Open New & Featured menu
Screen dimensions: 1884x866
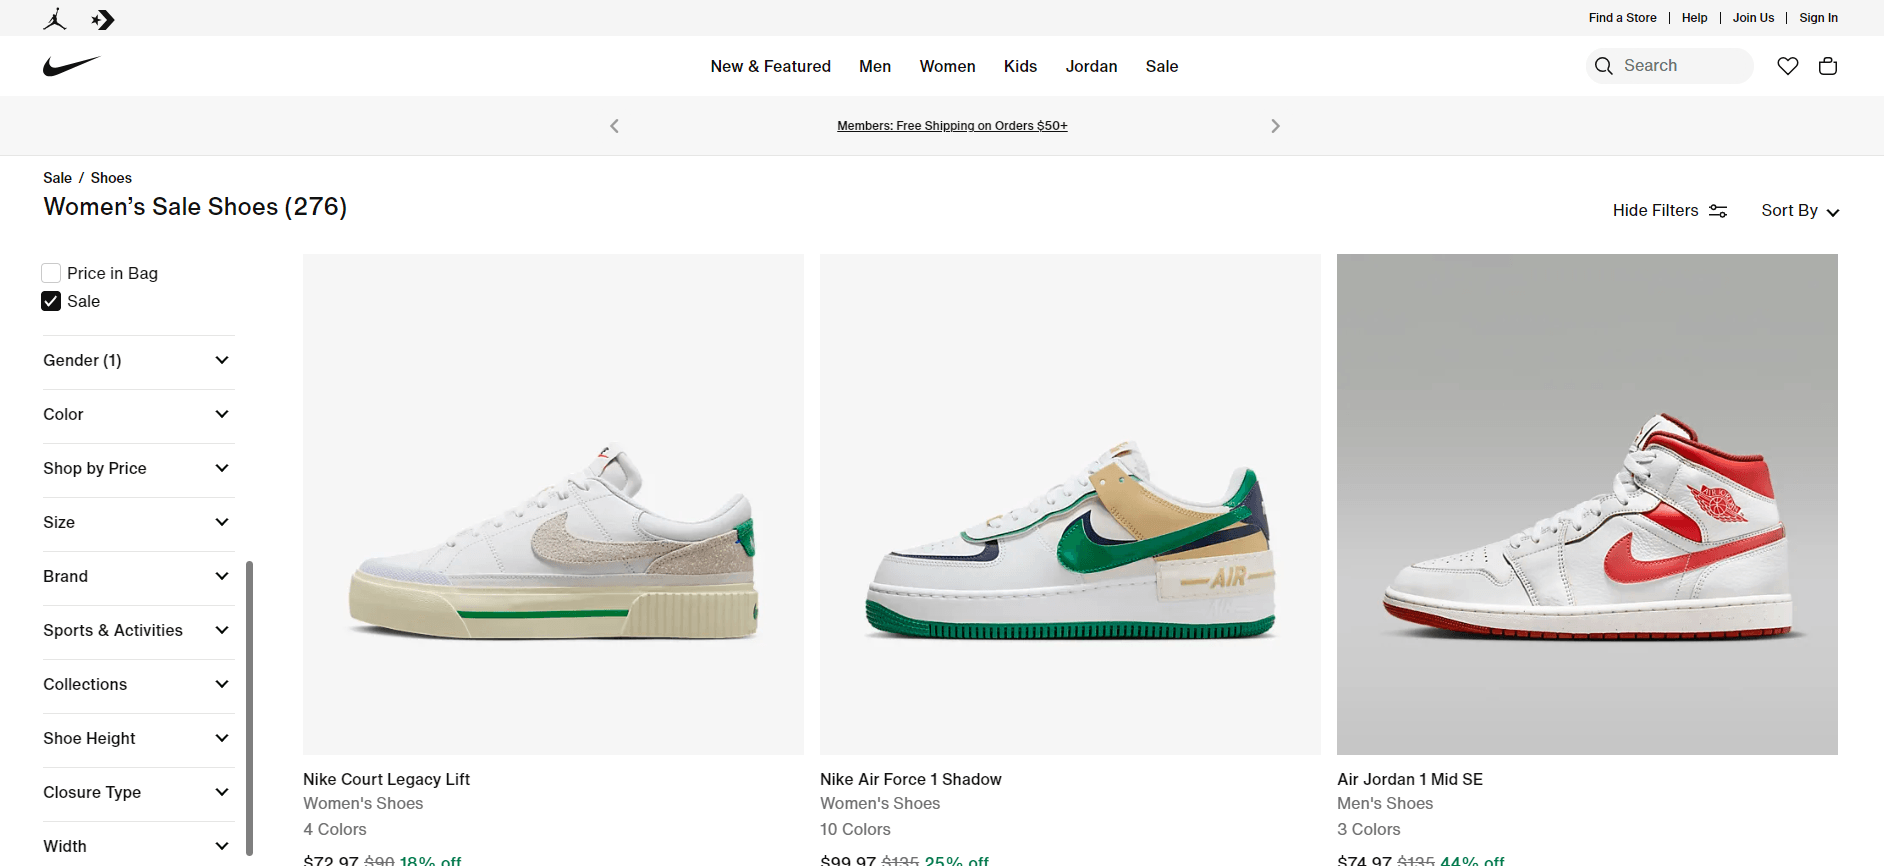[770, 66]
